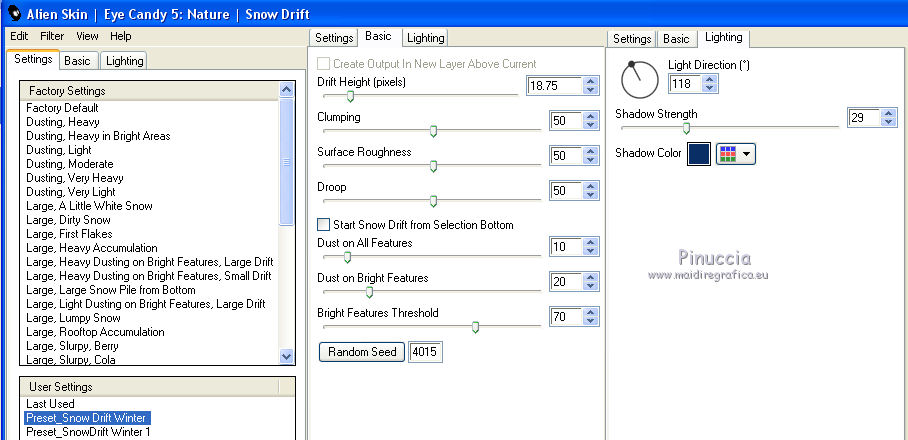The image size is (908, 440).
Task: Select Dusting, Heavy in Bright Areas preset
Action: [98, 136]
